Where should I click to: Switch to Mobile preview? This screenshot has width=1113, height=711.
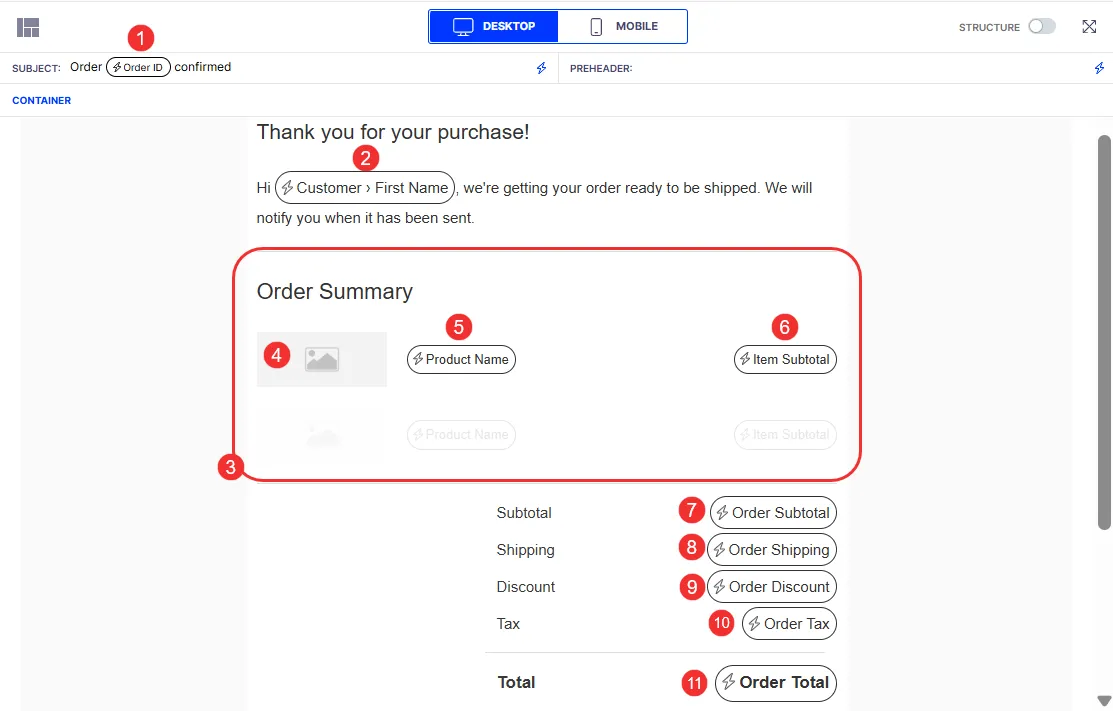point(623,26)
